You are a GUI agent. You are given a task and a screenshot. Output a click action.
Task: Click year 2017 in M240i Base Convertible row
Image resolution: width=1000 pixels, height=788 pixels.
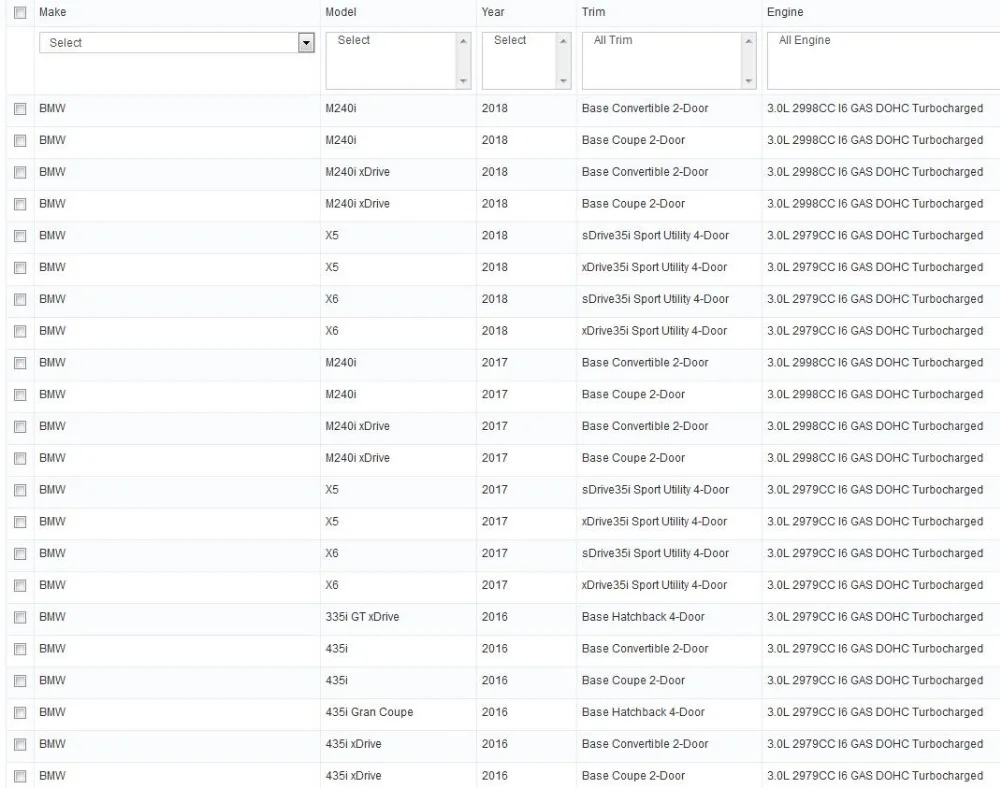point(494,363)
